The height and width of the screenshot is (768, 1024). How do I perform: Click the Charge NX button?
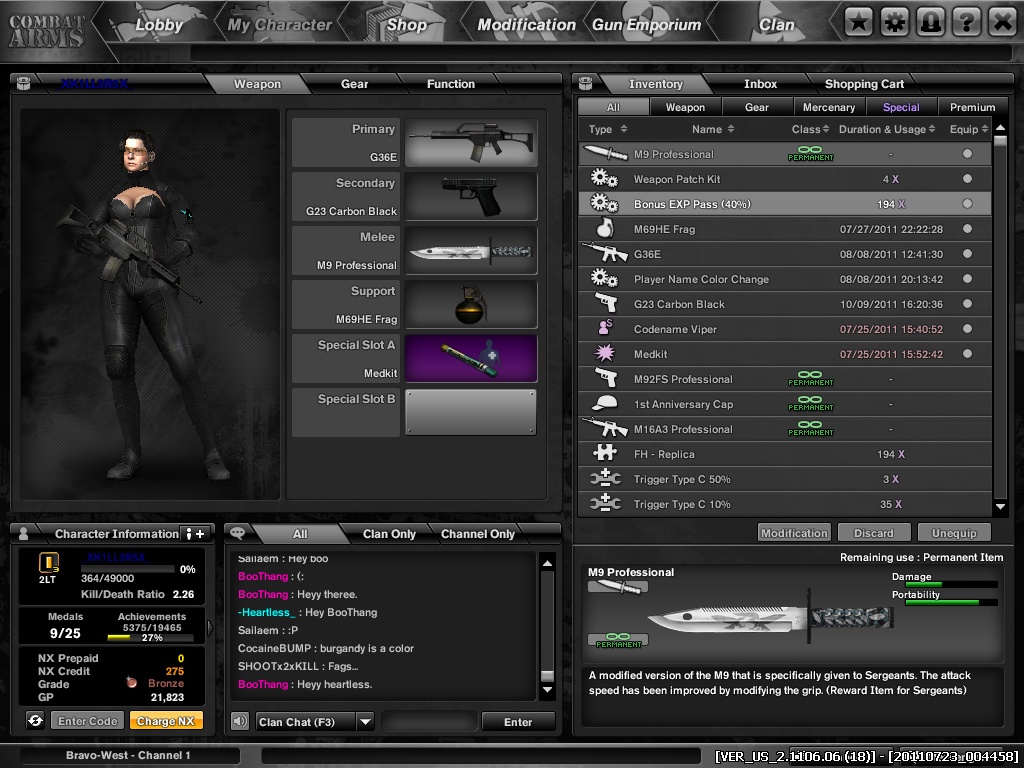point(166,721)
